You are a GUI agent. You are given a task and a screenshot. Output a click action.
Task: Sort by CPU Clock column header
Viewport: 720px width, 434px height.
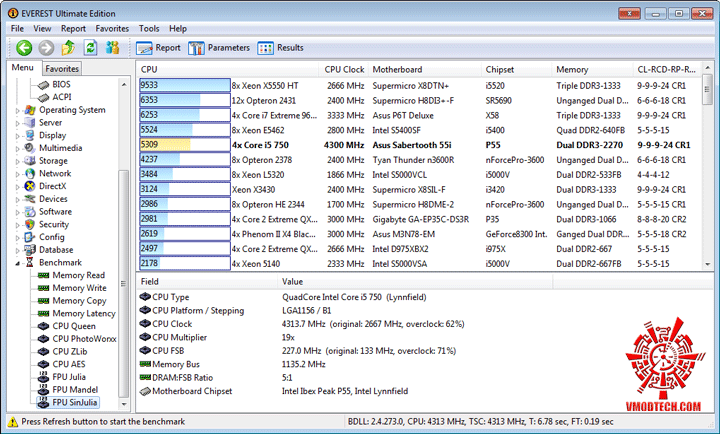tap(343, 70)
